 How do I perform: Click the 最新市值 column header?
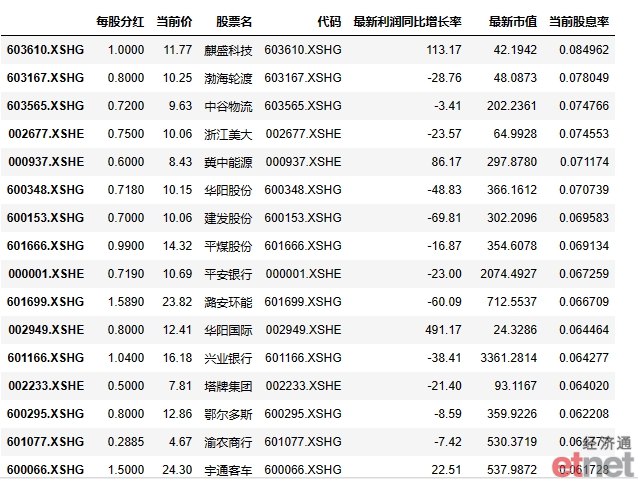click(513, 22)
